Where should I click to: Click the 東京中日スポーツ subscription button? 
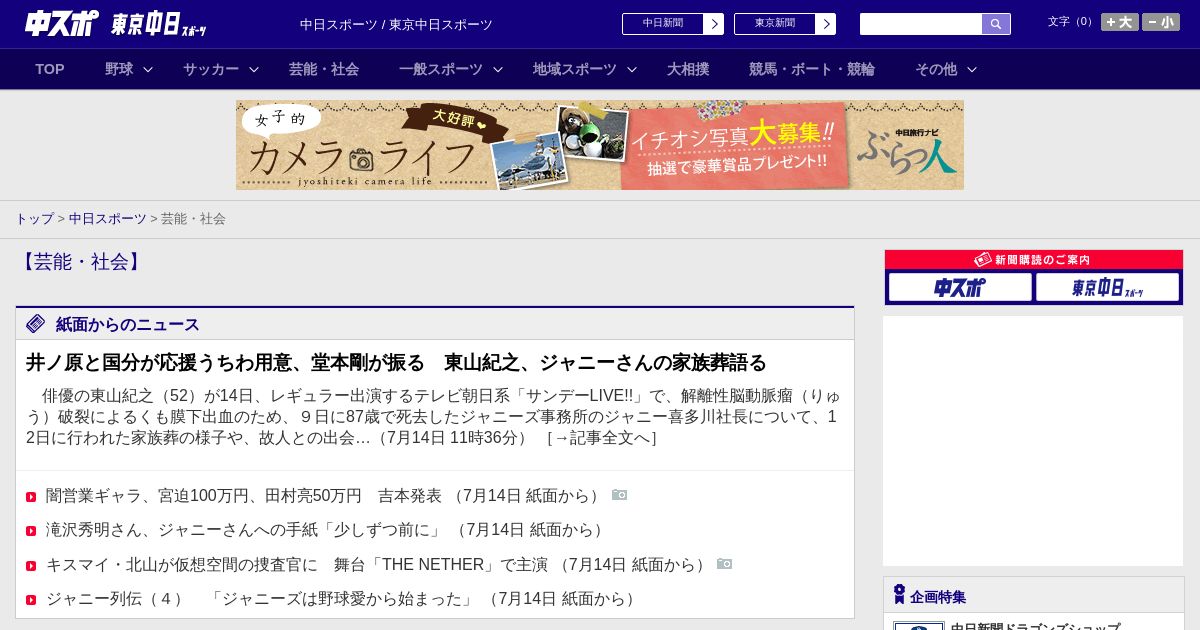(x=1108, y=288)
